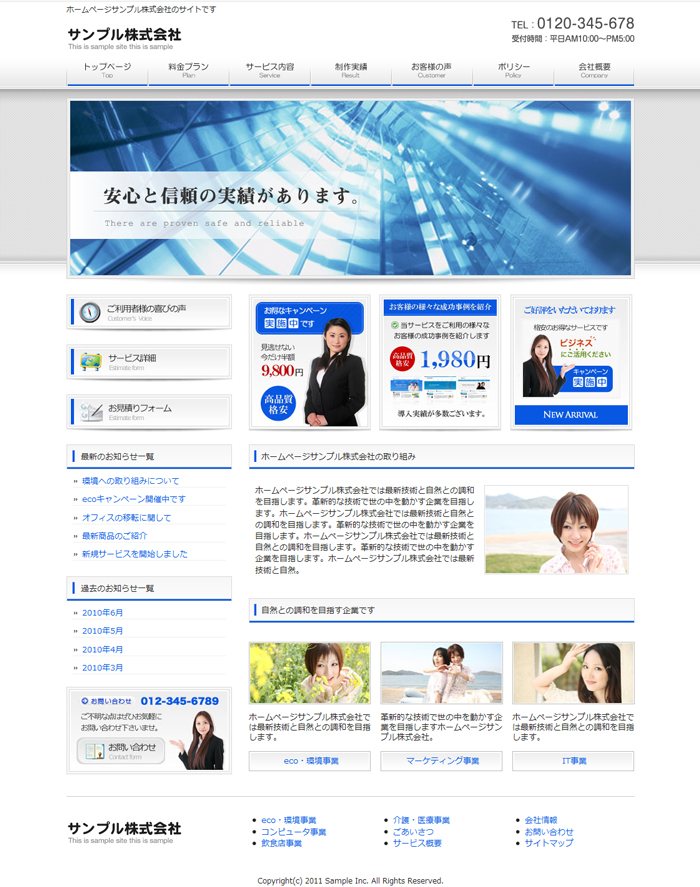700x887 pixels.
Task: Click the 1,980円 success stories banner
Action: pyautogui.click(x=441, y=362)
